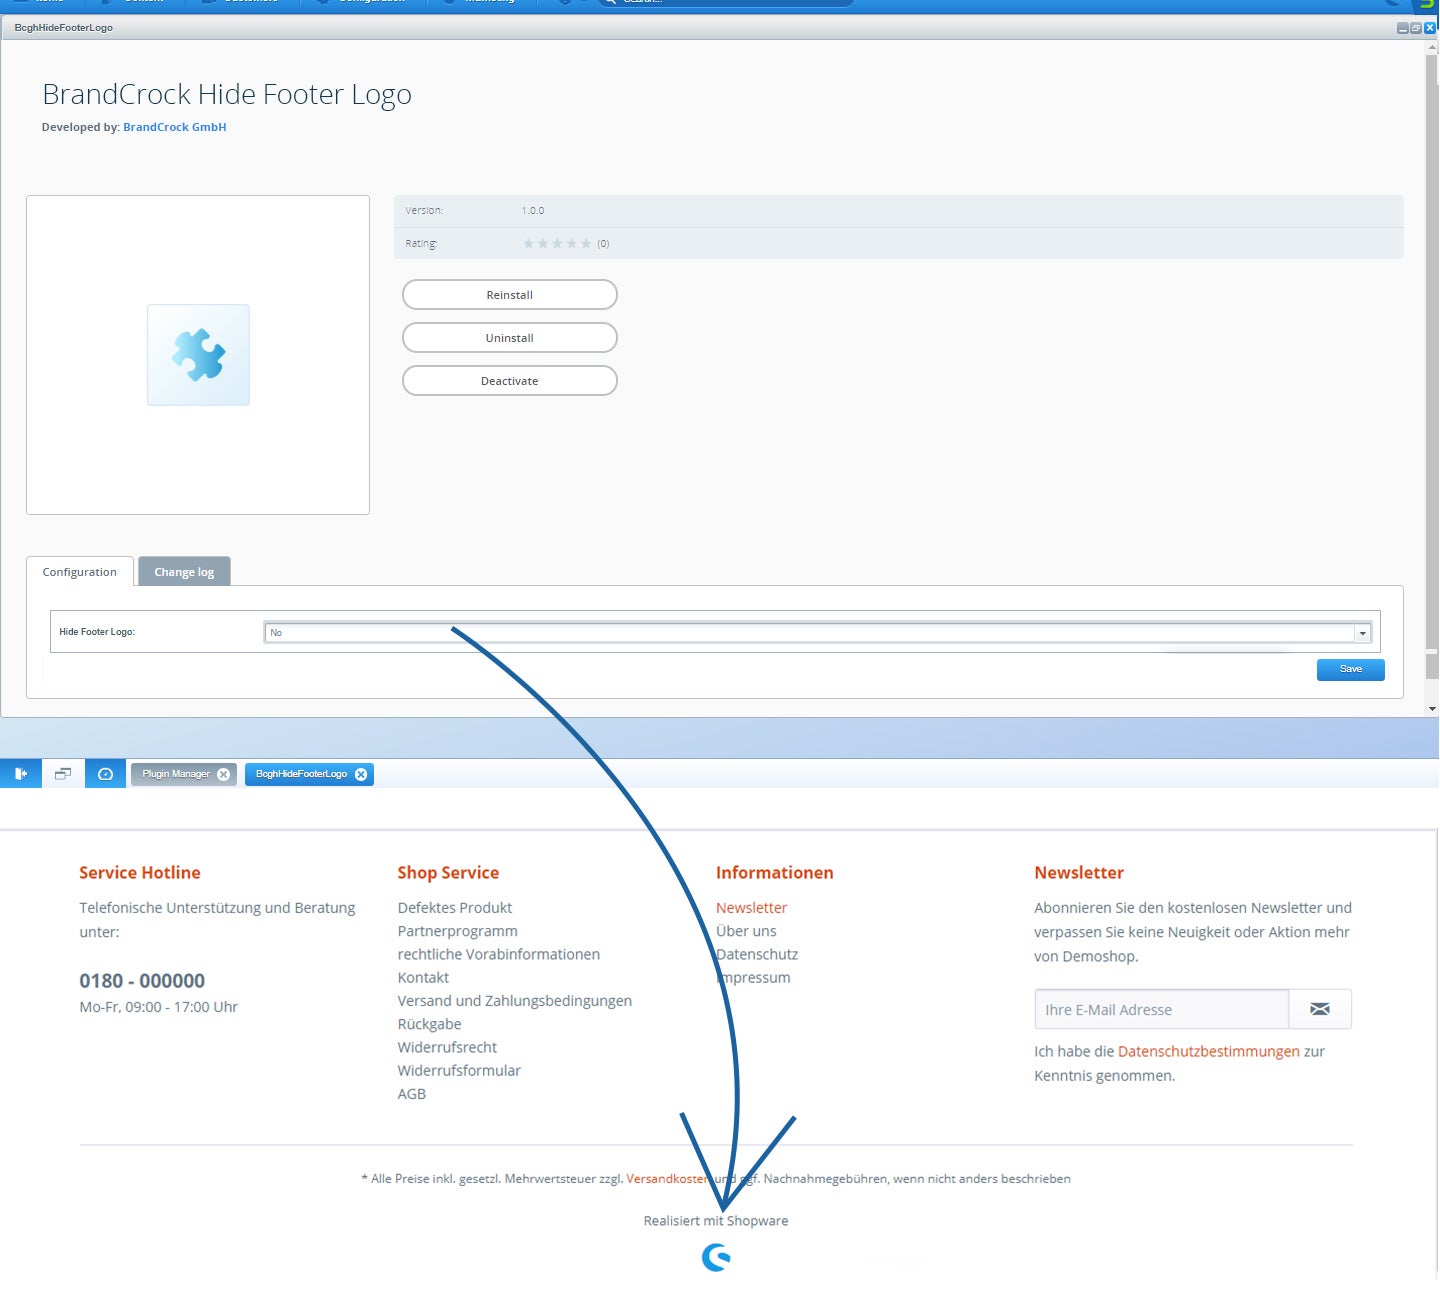
Task: Click the Reinstall button
Action: click(510, 295)
